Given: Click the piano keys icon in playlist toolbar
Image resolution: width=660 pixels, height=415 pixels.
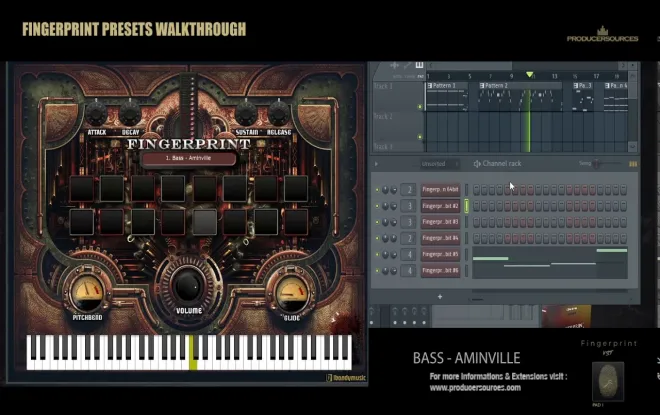Looking at the screenshot, I should (419, 65).
